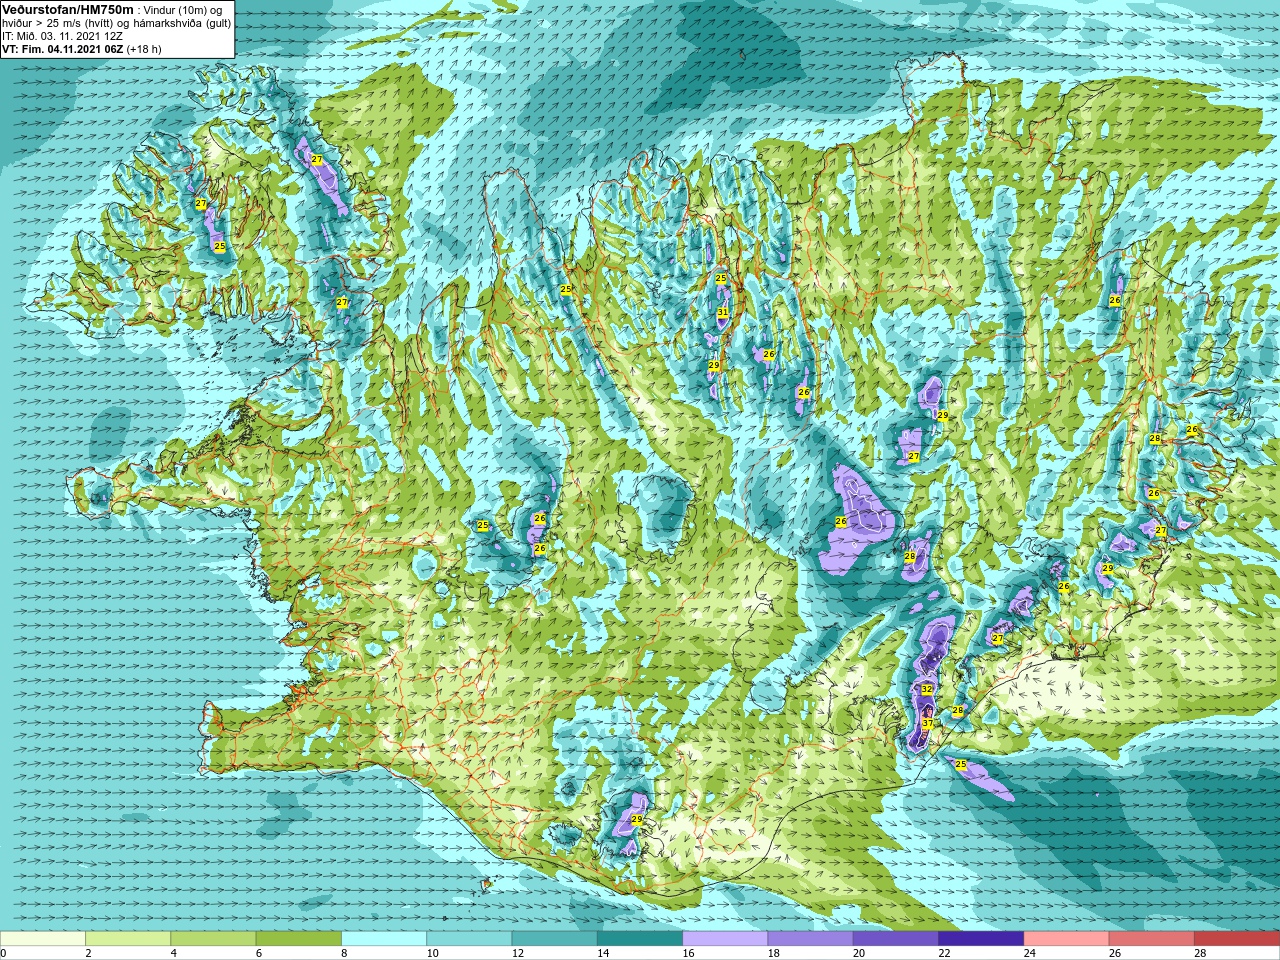Image resolution: width=1280 pixels, height=960 pixels.
Task: Select the 24–26 m/s light pink legend swatch
Action: click(x=1067, y=938)
